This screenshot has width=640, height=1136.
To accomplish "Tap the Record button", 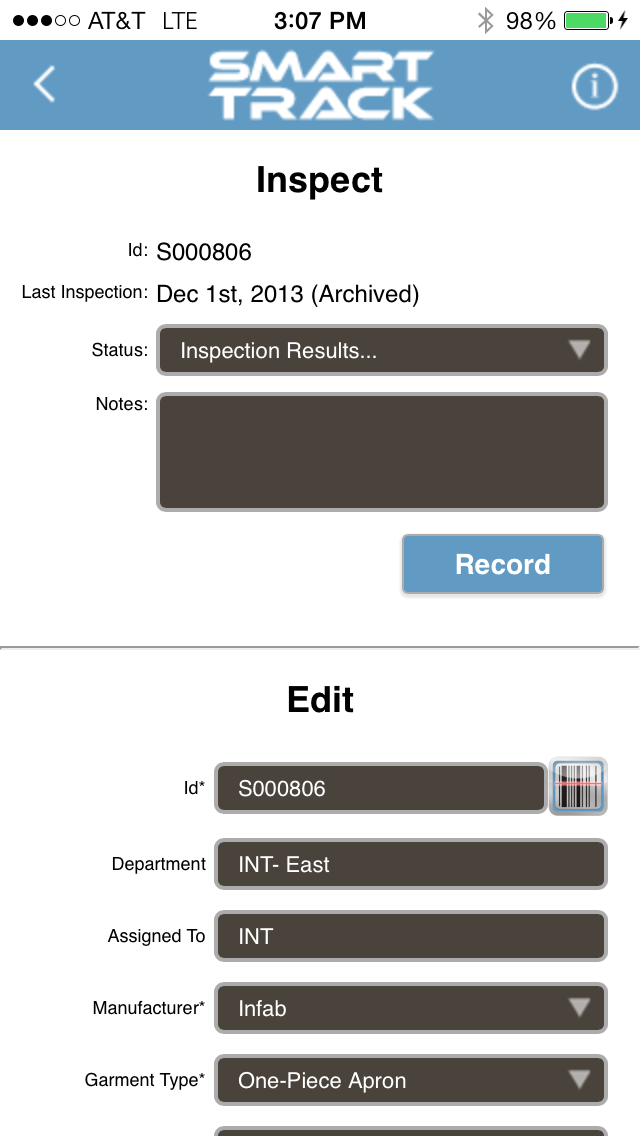I will [x=503, y=564].
